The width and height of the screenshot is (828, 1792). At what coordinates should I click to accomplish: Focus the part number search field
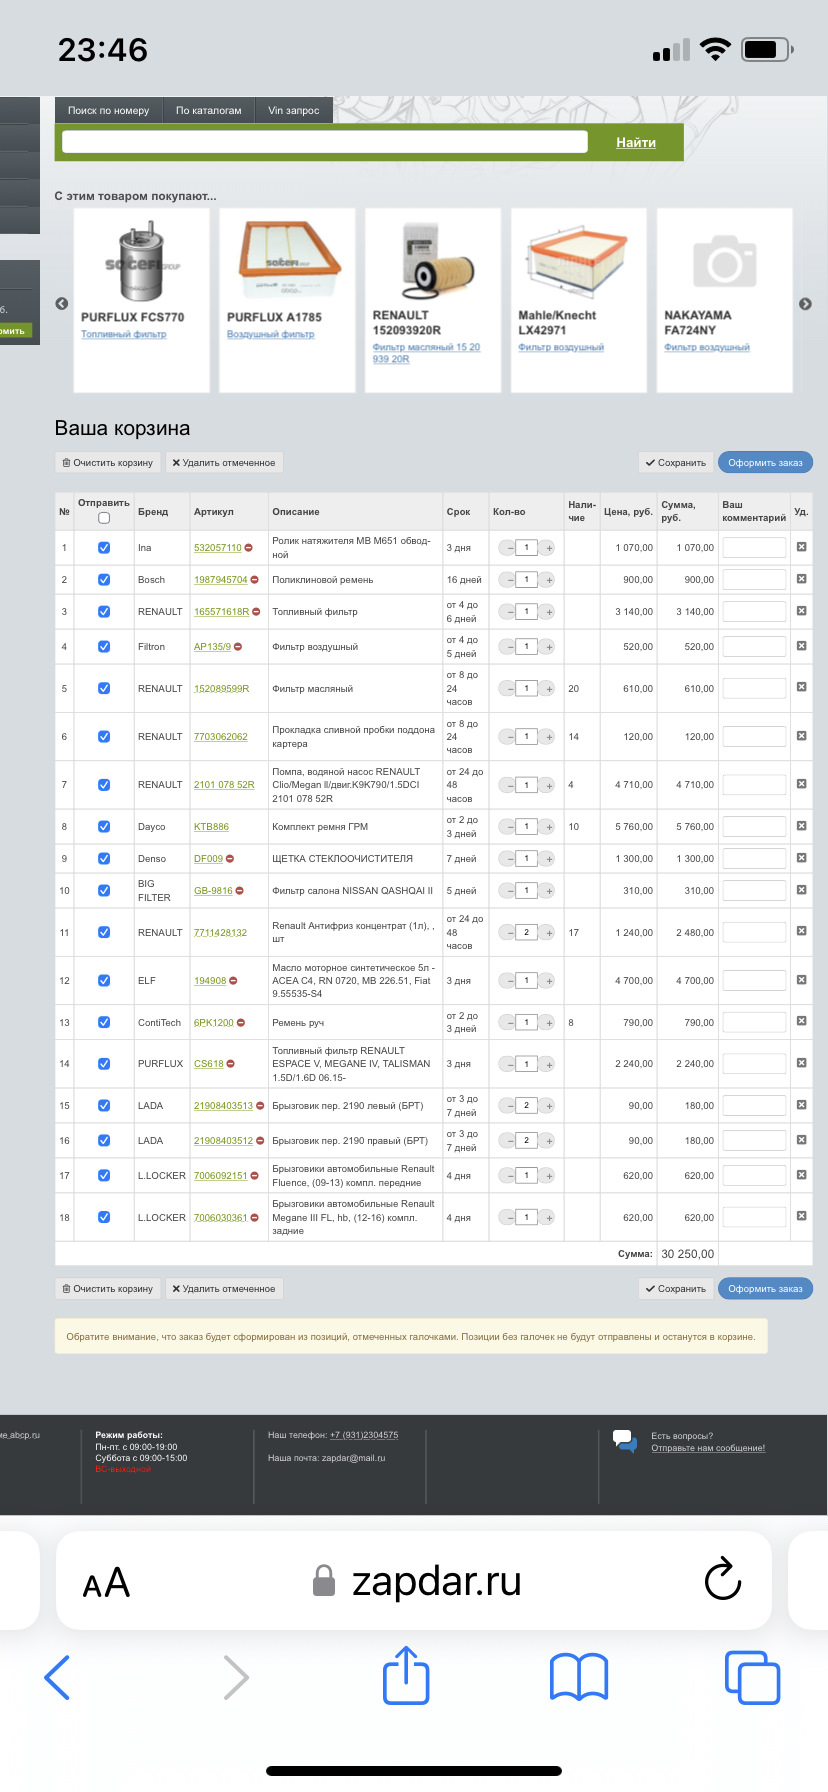click(325, 142)
